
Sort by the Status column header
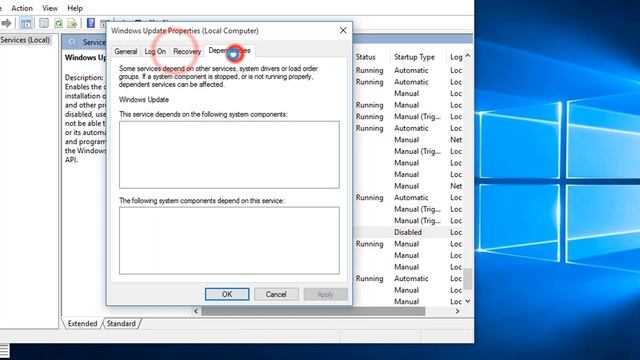point(365,57)
